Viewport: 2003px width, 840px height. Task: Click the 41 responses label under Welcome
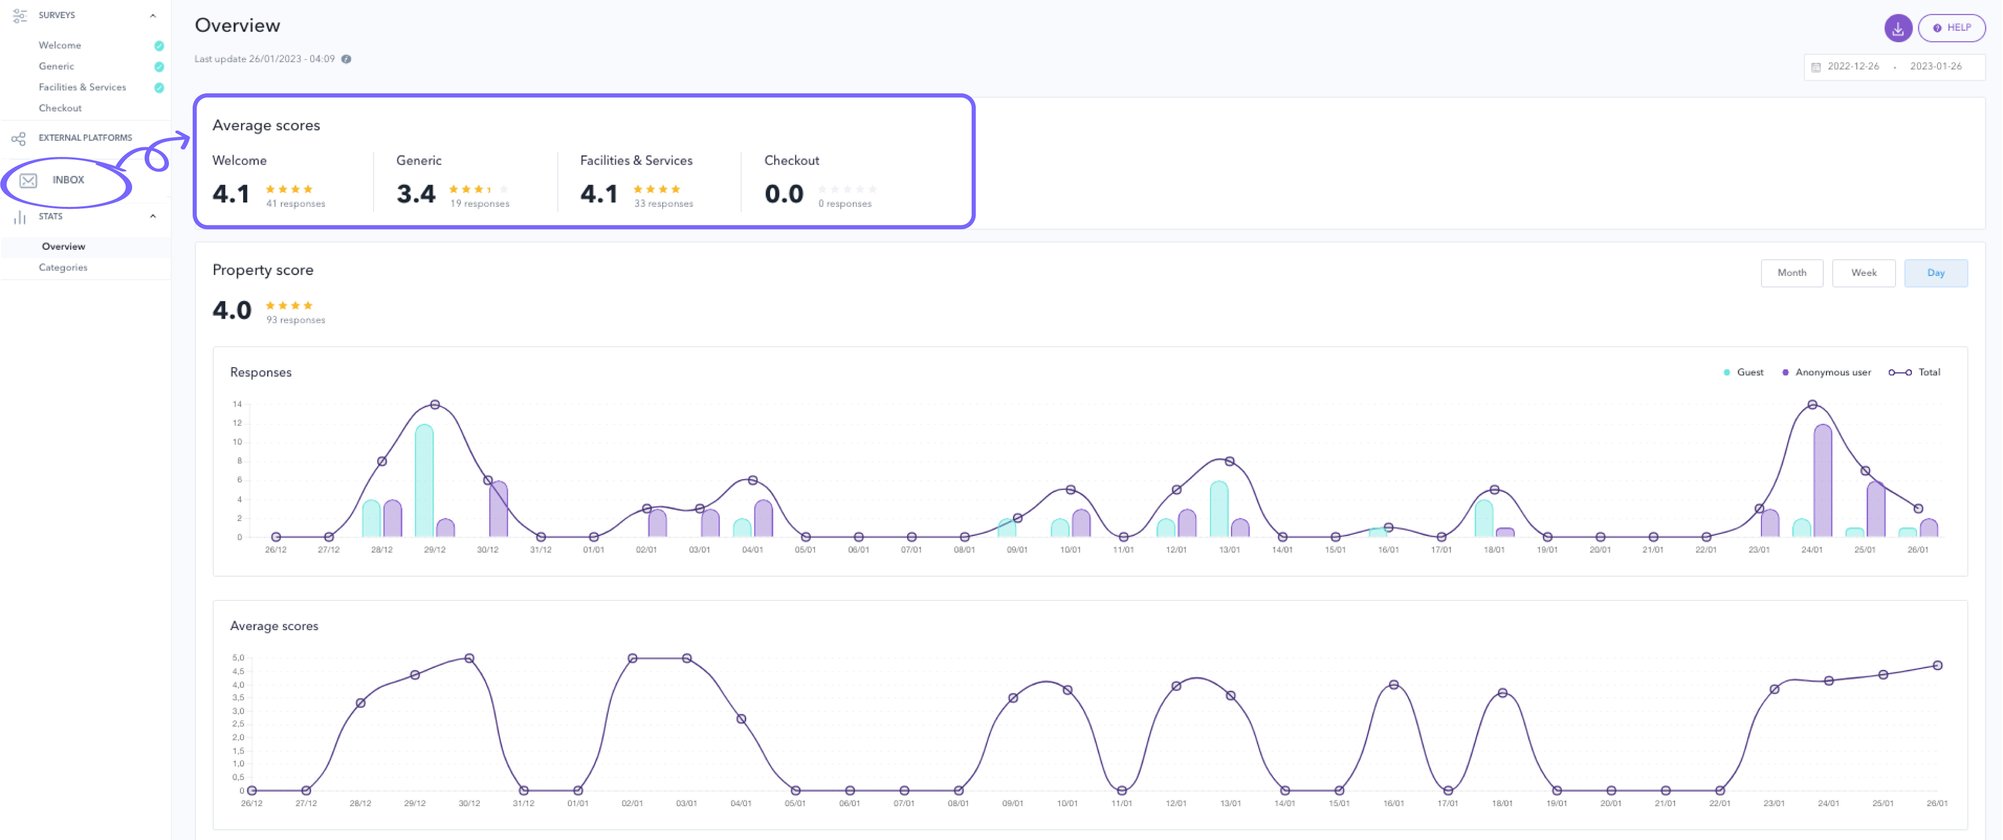pos(296,204)
